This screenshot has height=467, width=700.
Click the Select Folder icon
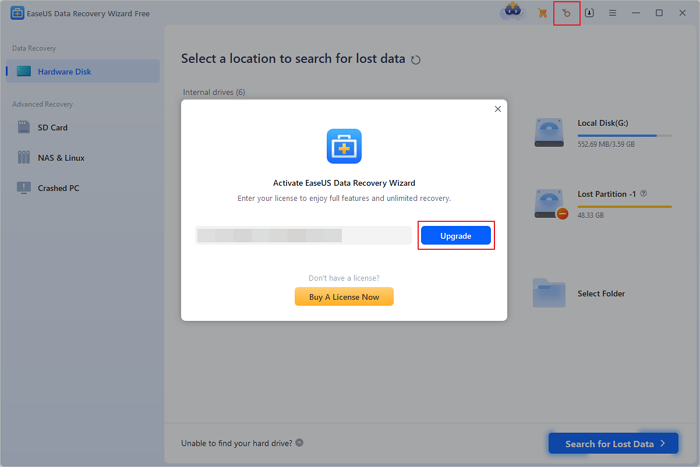[x=549, y=293]
